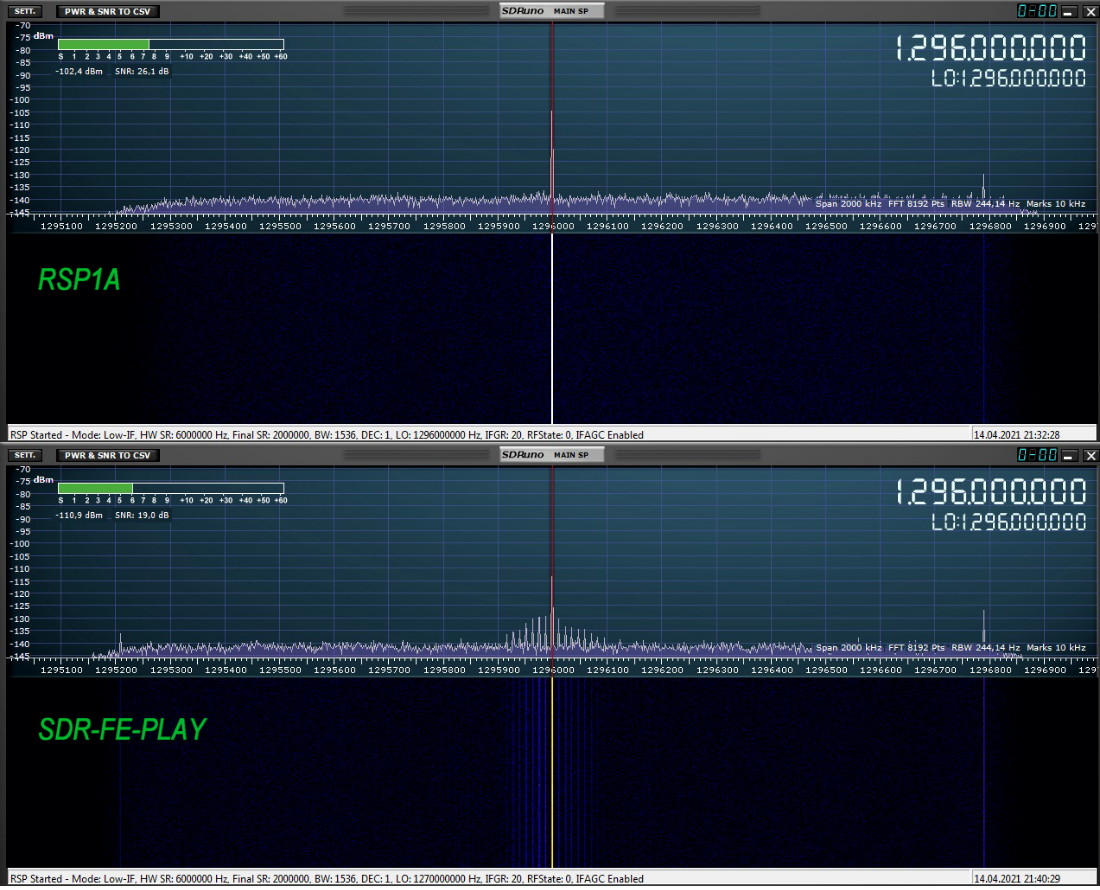This screenshot has width=1100, height=890.
Task: Click status text with LO: 1296000000 Hz
Action: (x=326, y=435)
